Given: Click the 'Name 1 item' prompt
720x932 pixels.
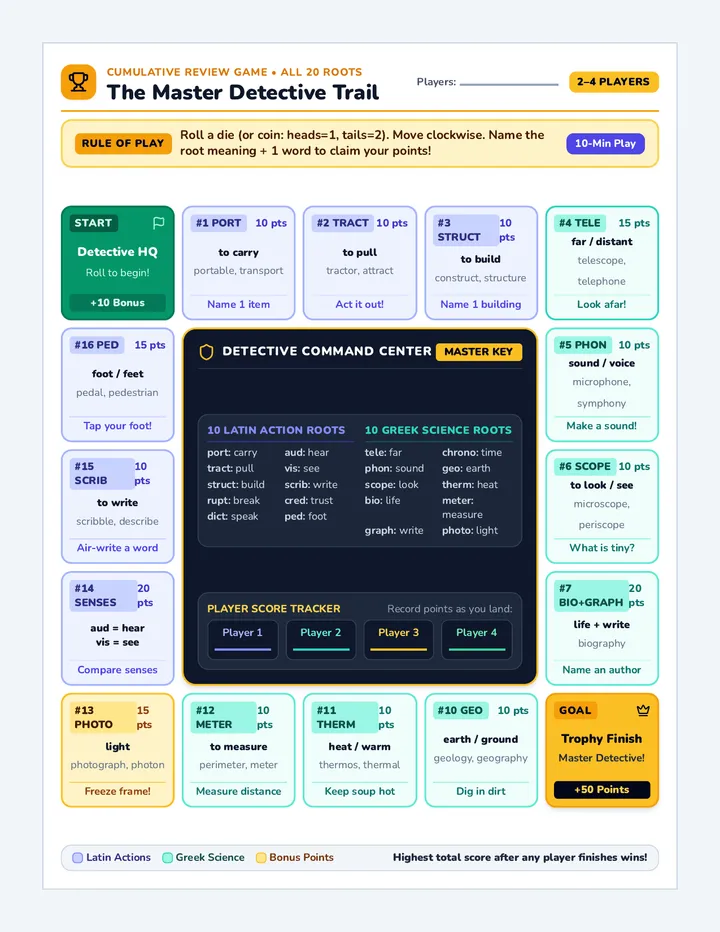Looking at the screenshot, I should (238, 304).
